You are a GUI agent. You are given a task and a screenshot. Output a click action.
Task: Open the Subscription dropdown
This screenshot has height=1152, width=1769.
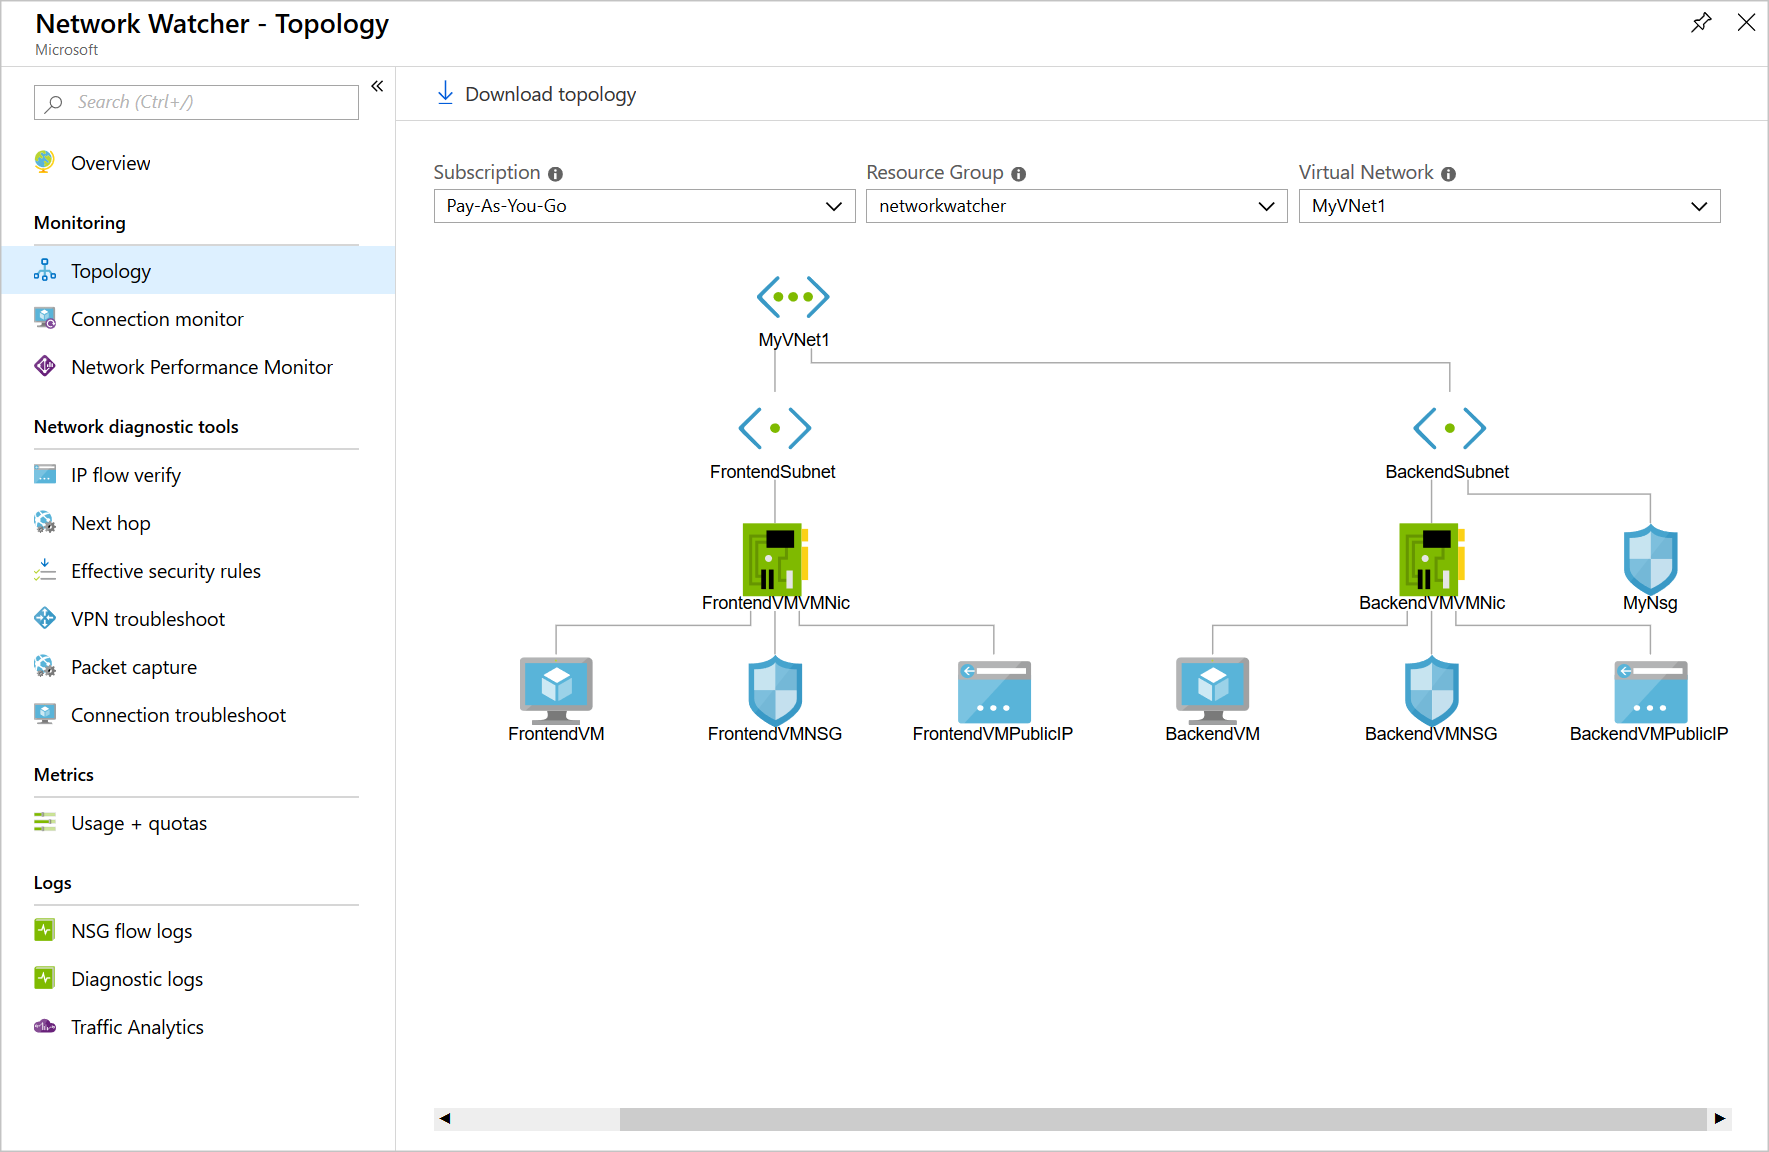click(x=644, y=206)
